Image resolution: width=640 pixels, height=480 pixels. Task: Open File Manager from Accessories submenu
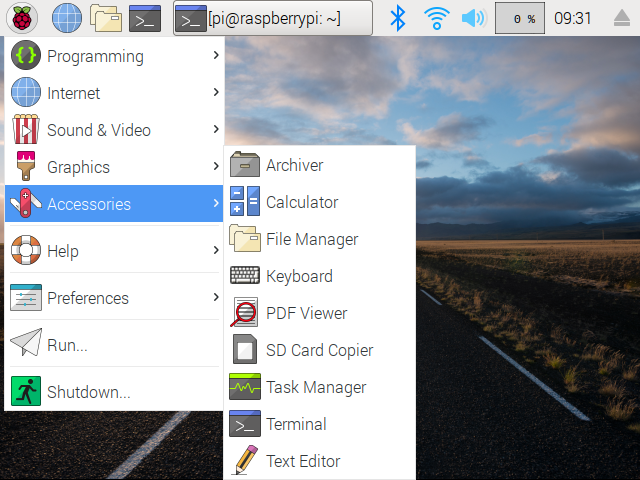coord(320,239)
